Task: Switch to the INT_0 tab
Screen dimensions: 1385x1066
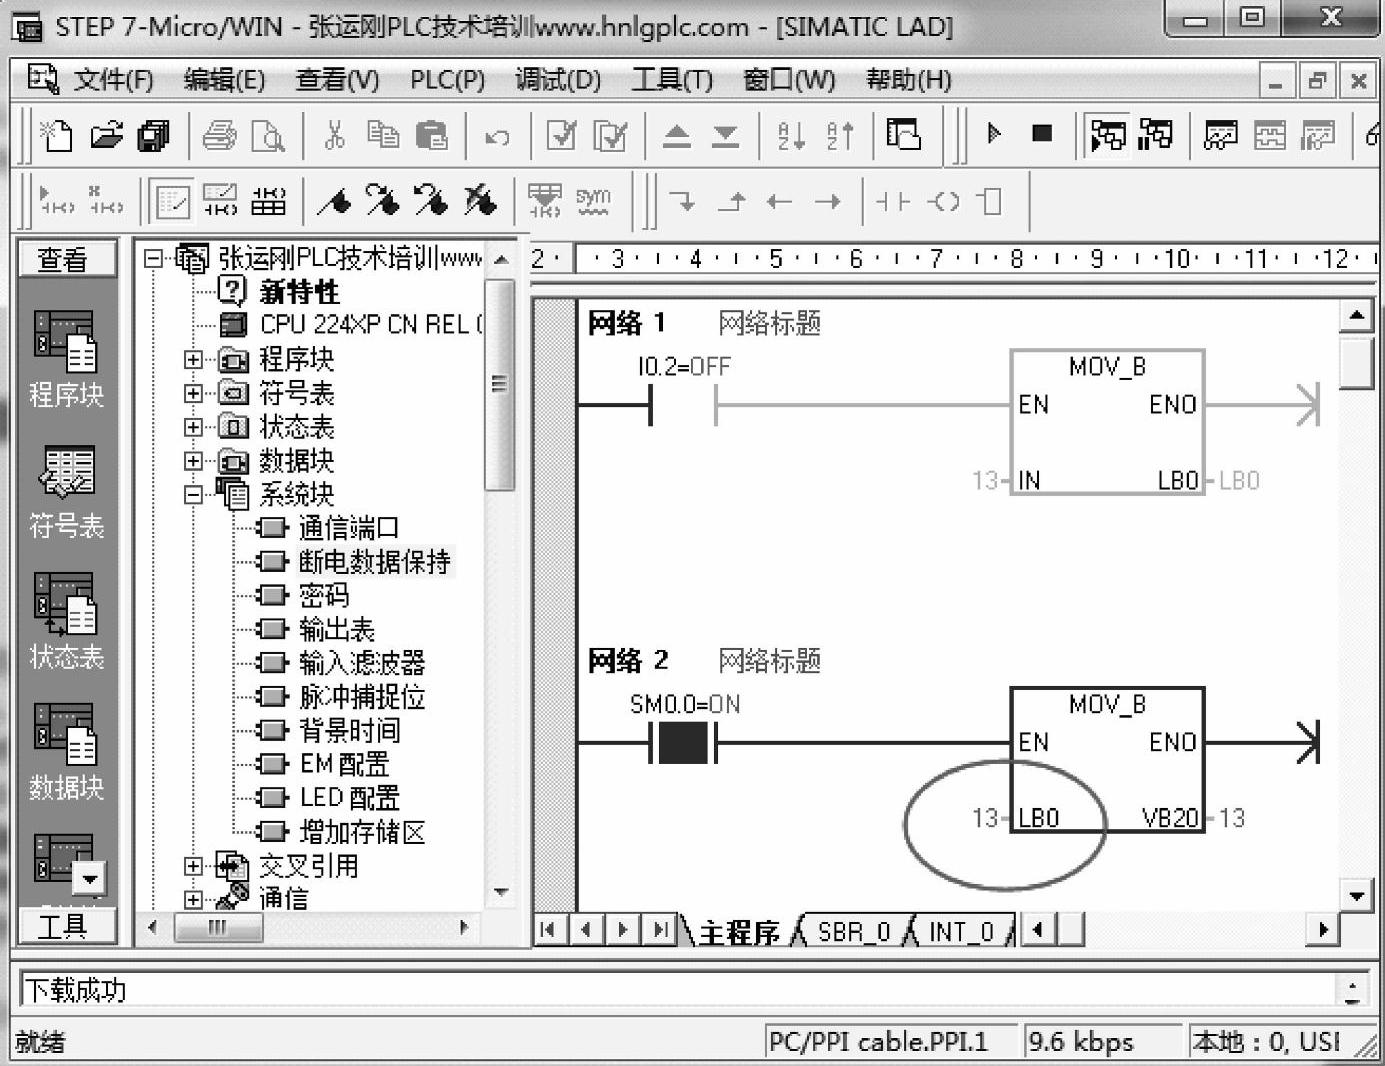Action: (961, 932)
